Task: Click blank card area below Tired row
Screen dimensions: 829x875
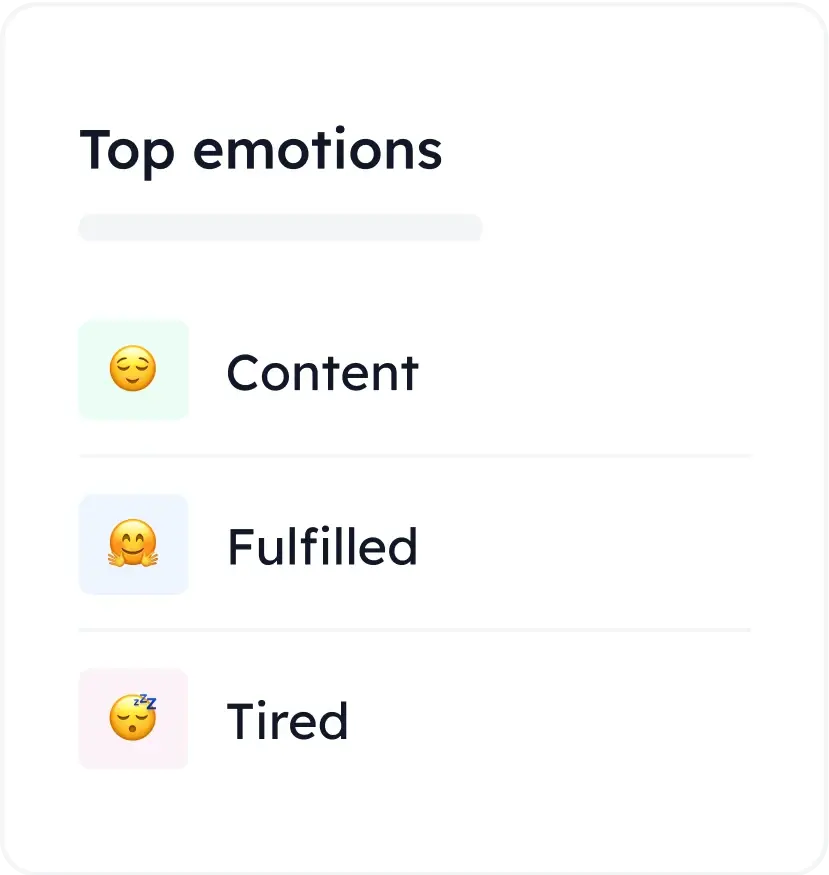Action: click(x=415, y=815)
